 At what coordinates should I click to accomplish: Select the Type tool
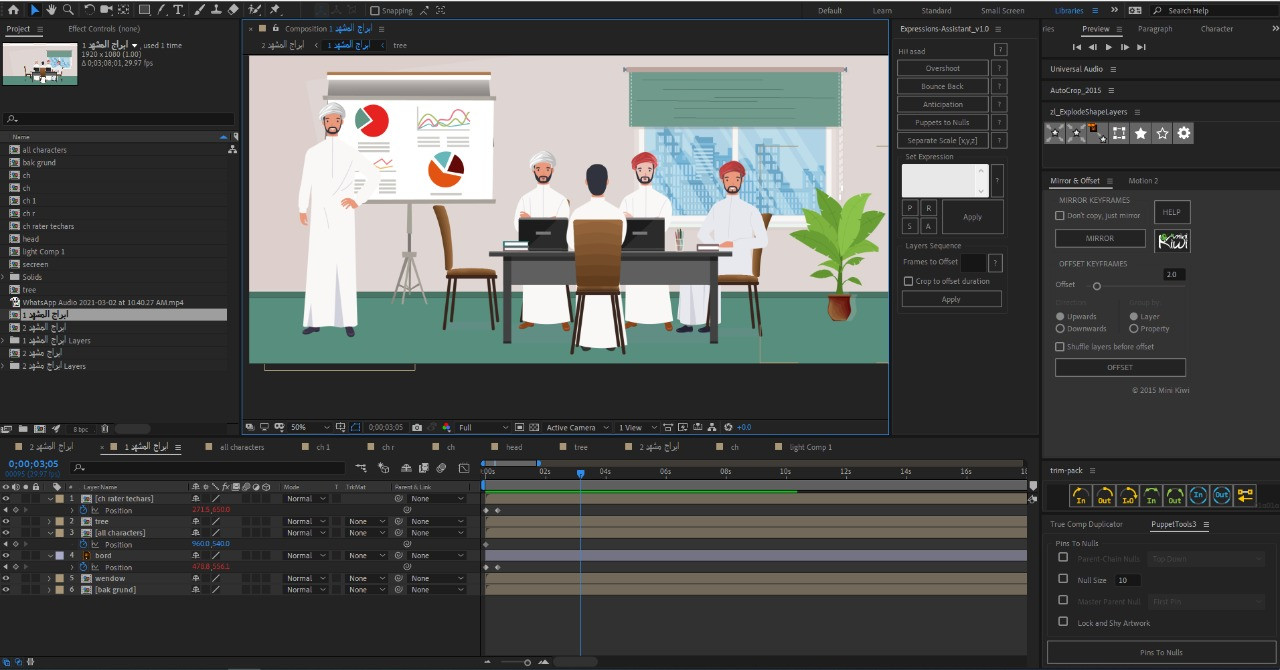[x=179, y=10]
